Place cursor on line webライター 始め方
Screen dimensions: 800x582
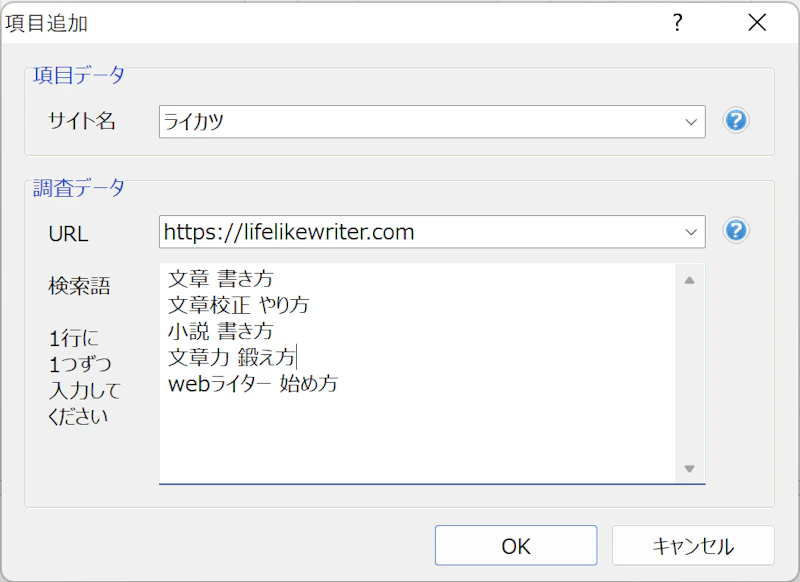point(252,383)
